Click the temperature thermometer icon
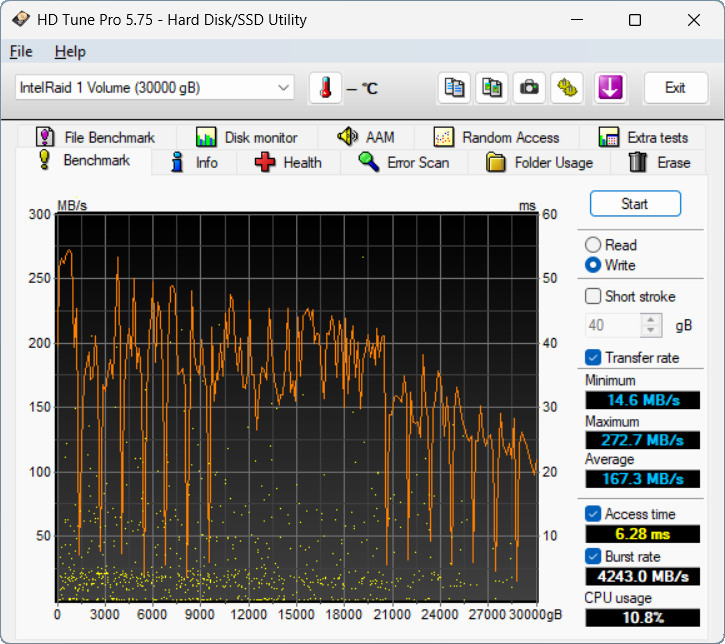 pyautogui.click(x=326, y=88)
